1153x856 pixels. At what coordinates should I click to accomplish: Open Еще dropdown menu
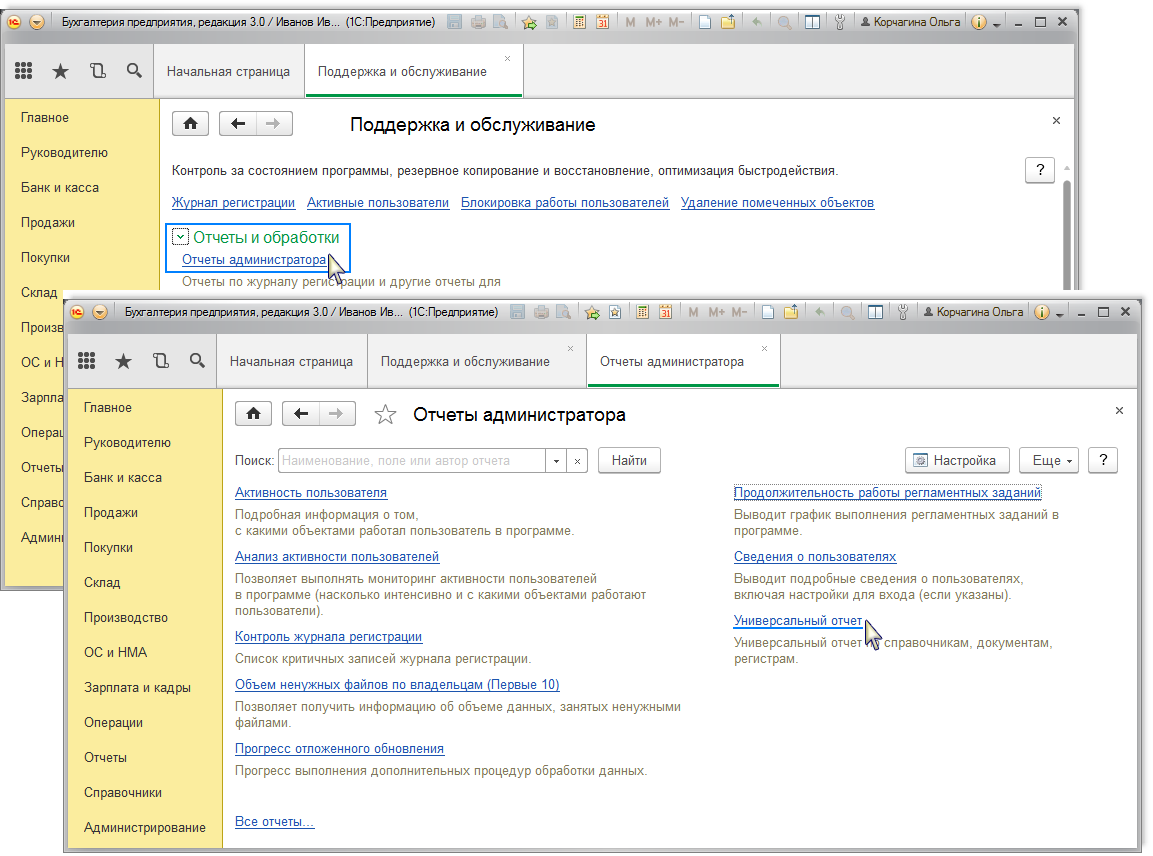[x=1049, y=460]
